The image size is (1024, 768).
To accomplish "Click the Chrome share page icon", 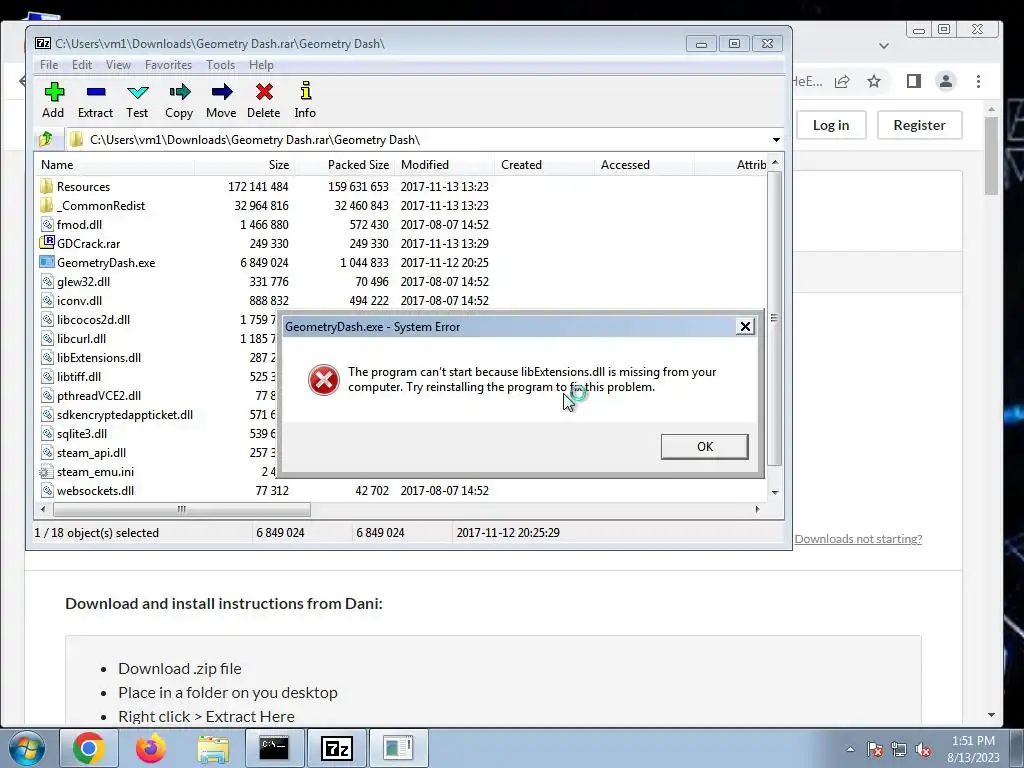I will pos(842,81).
